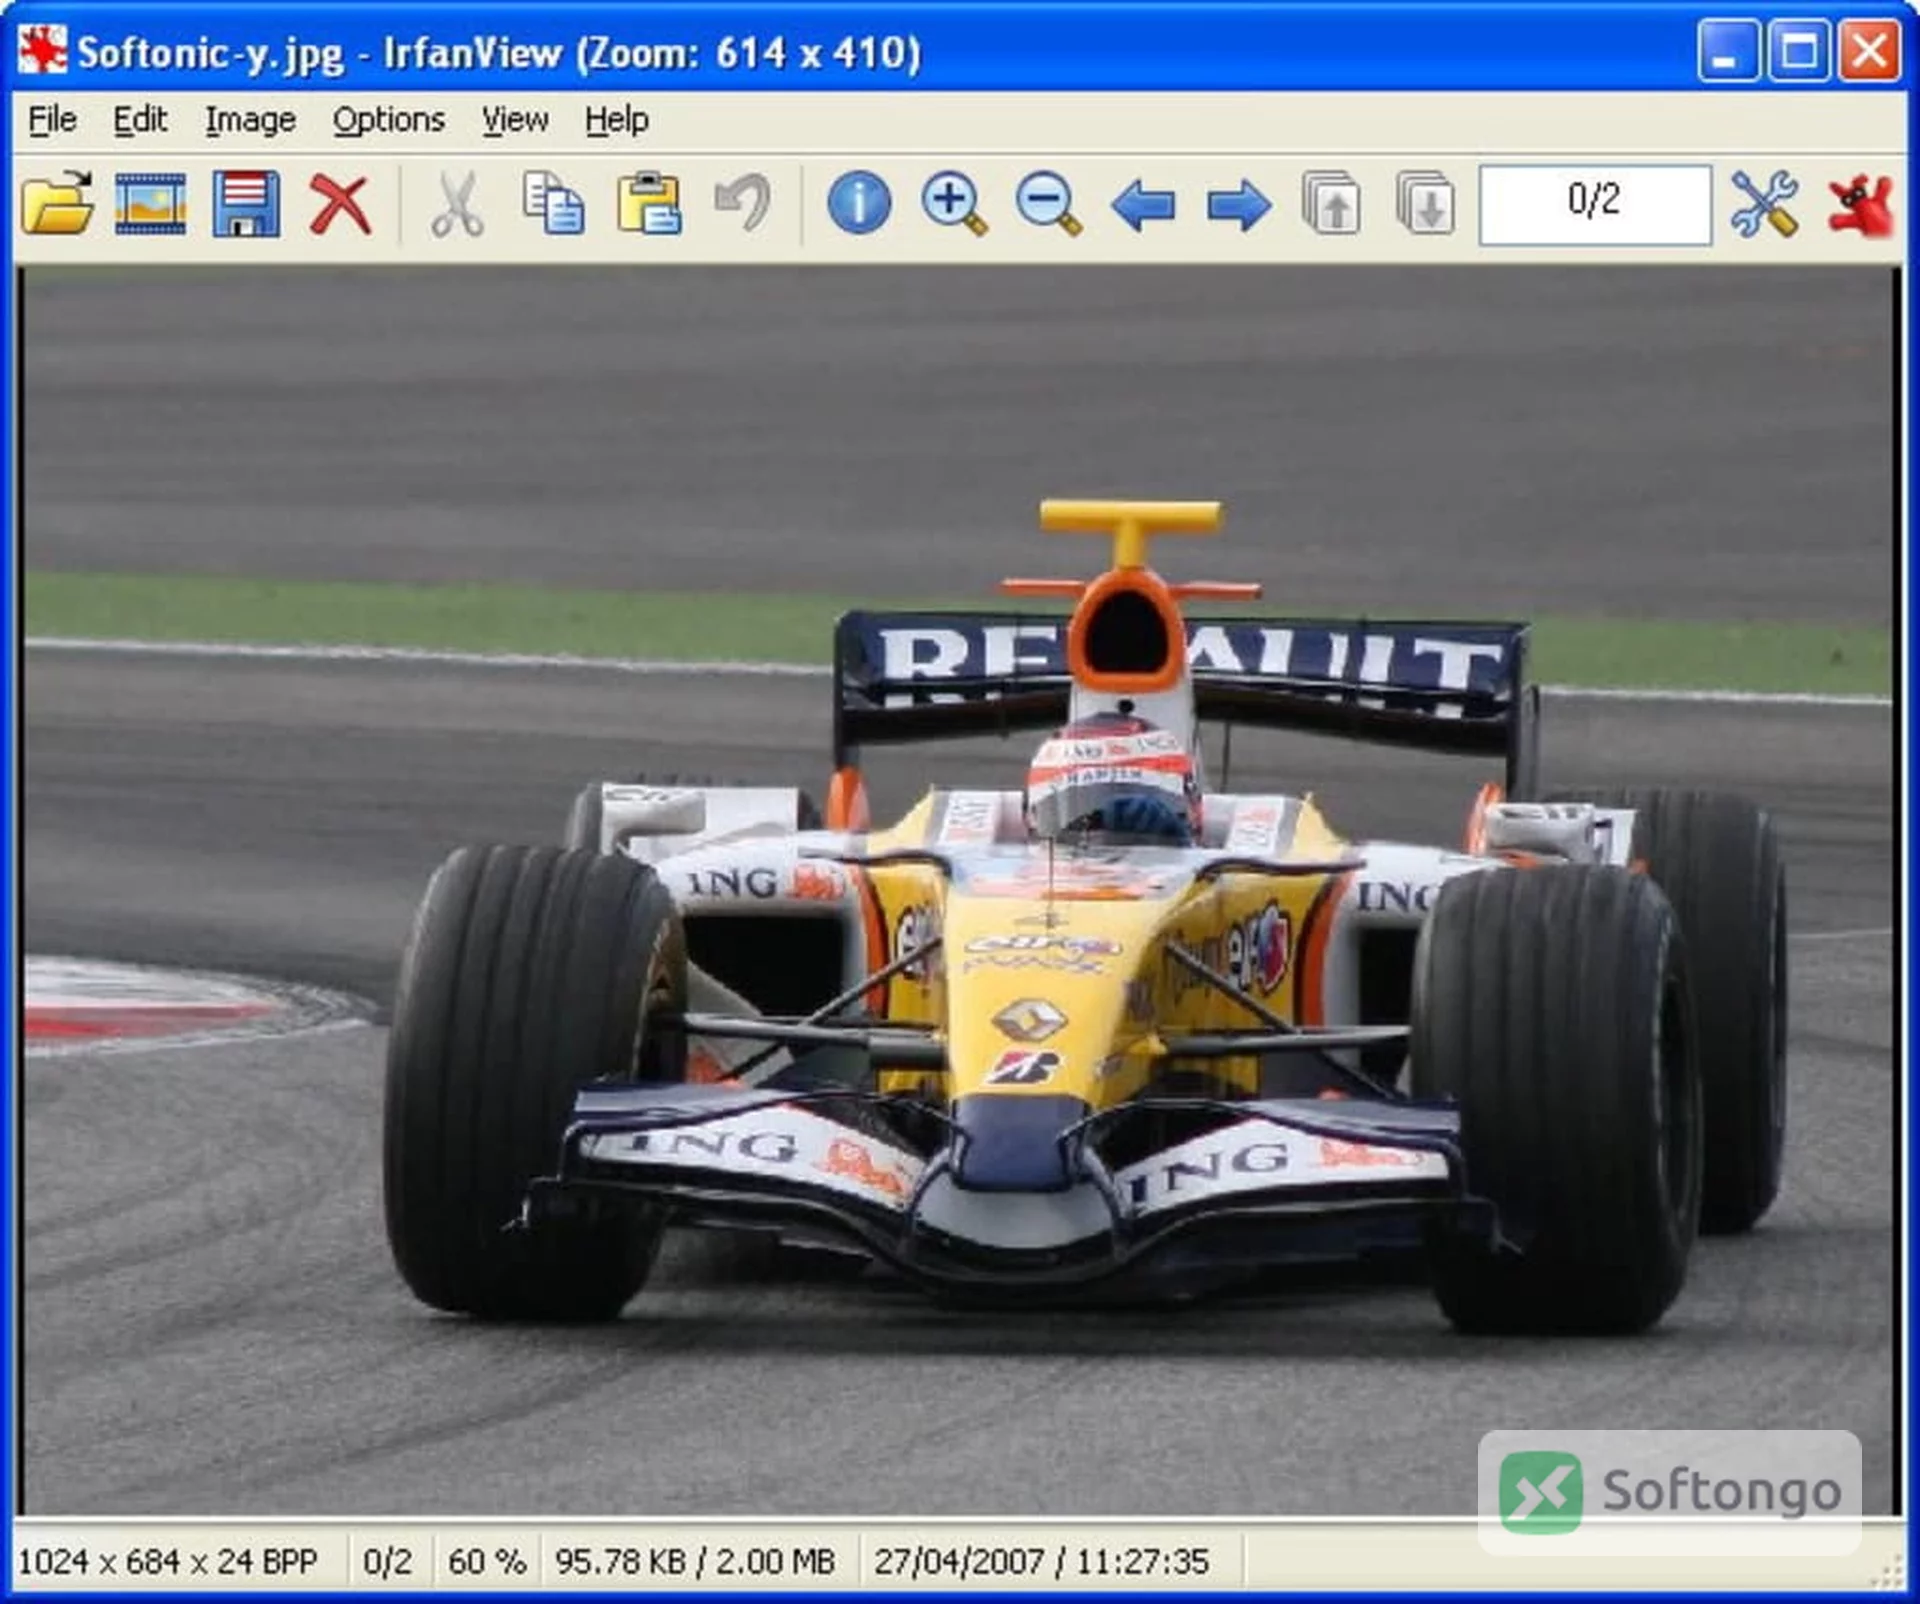Click the 1024 x 684 x 24 BPP status text
The height and width of the screenshot is (1604, 1920).
click(x=168, y=1561)
